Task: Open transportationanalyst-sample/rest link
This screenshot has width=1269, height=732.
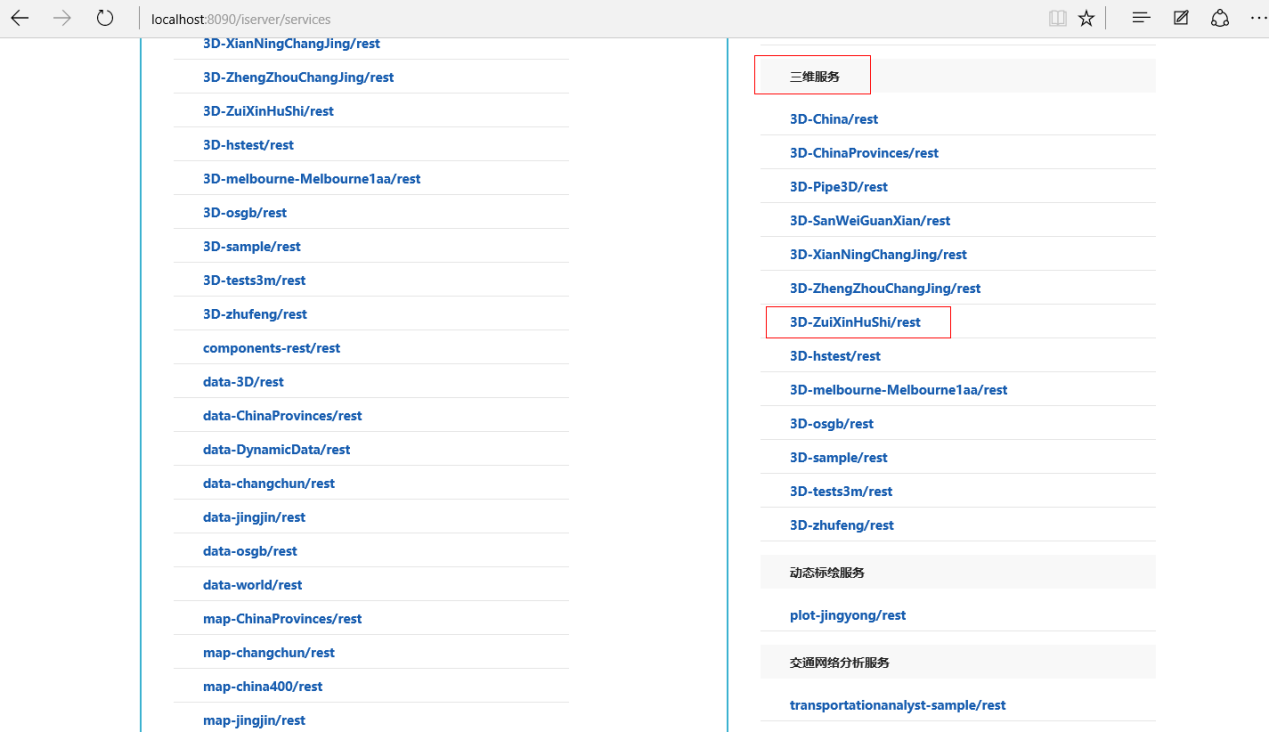Action: [897, 705]
